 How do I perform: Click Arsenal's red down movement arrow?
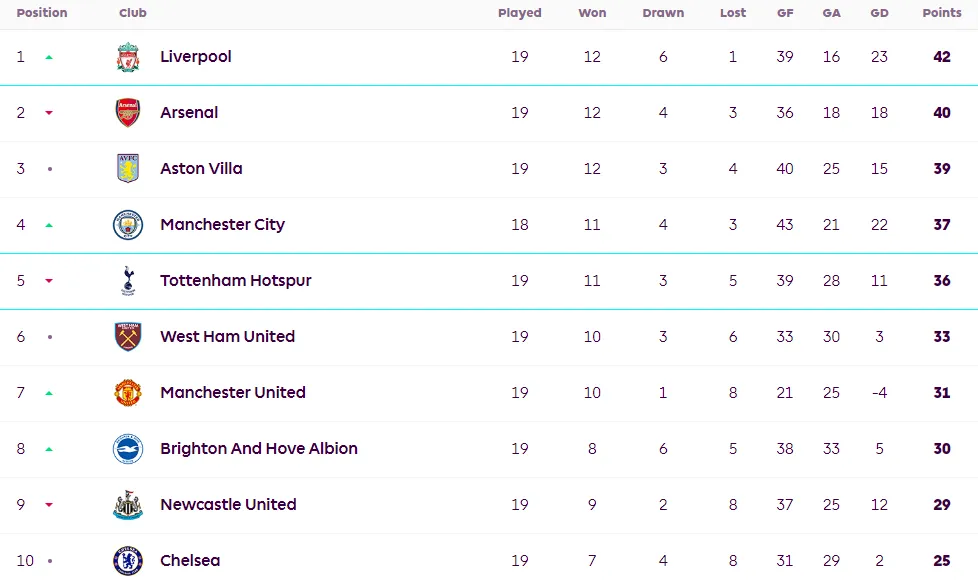49,113
